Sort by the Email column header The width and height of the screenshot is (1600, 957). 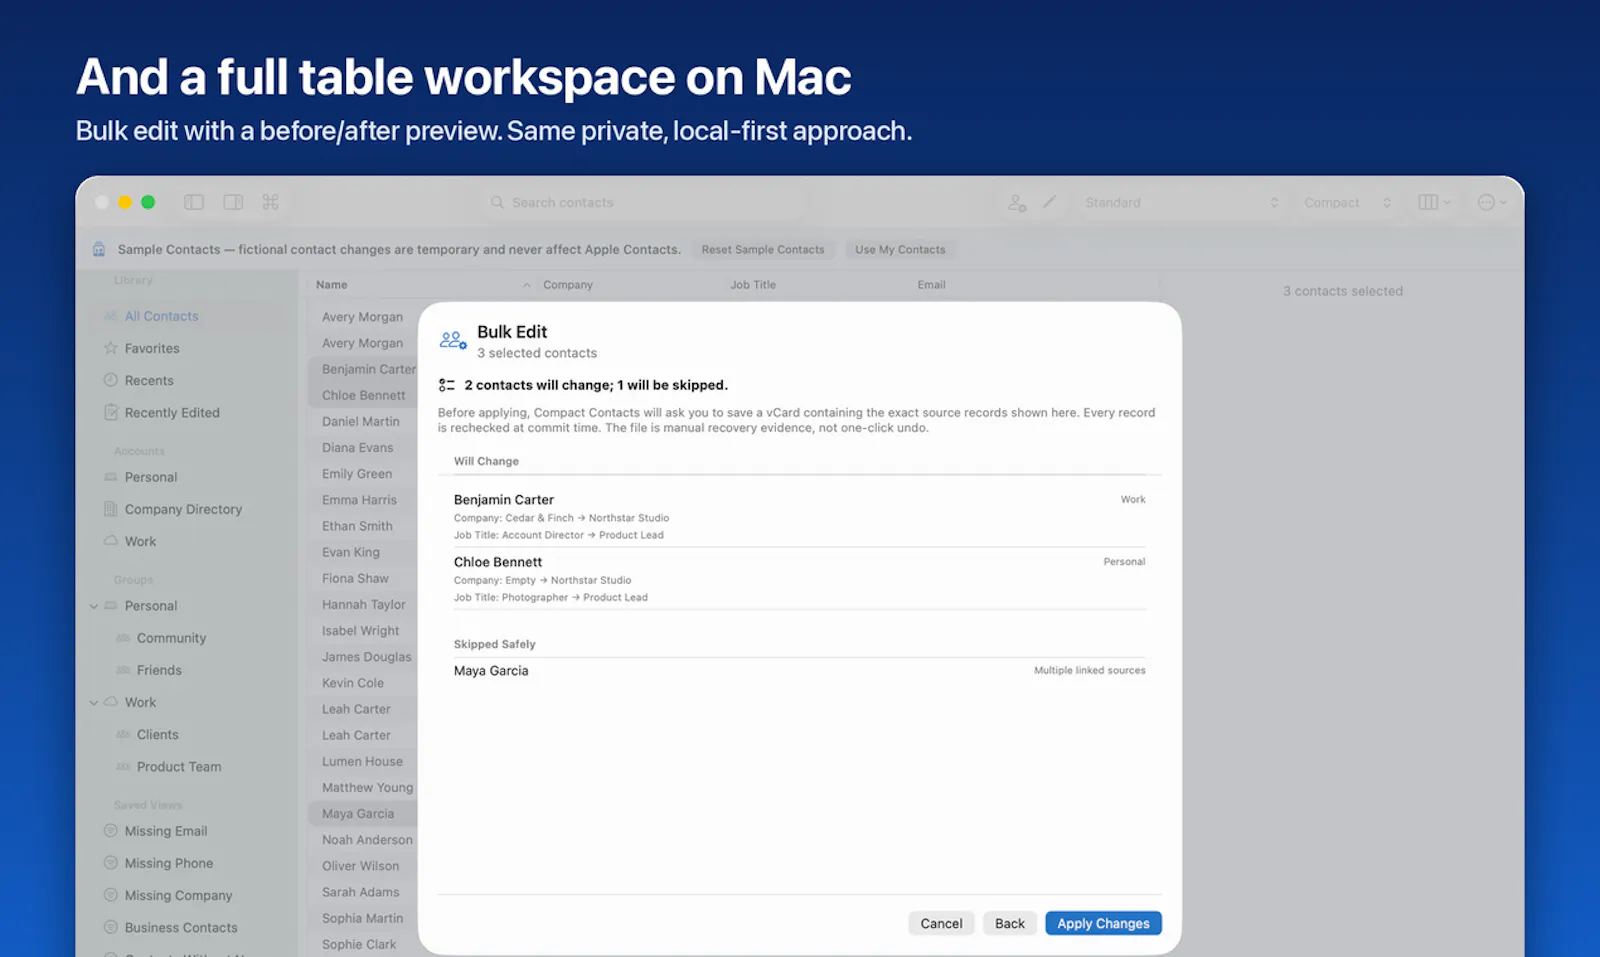[x=931, y=285]
